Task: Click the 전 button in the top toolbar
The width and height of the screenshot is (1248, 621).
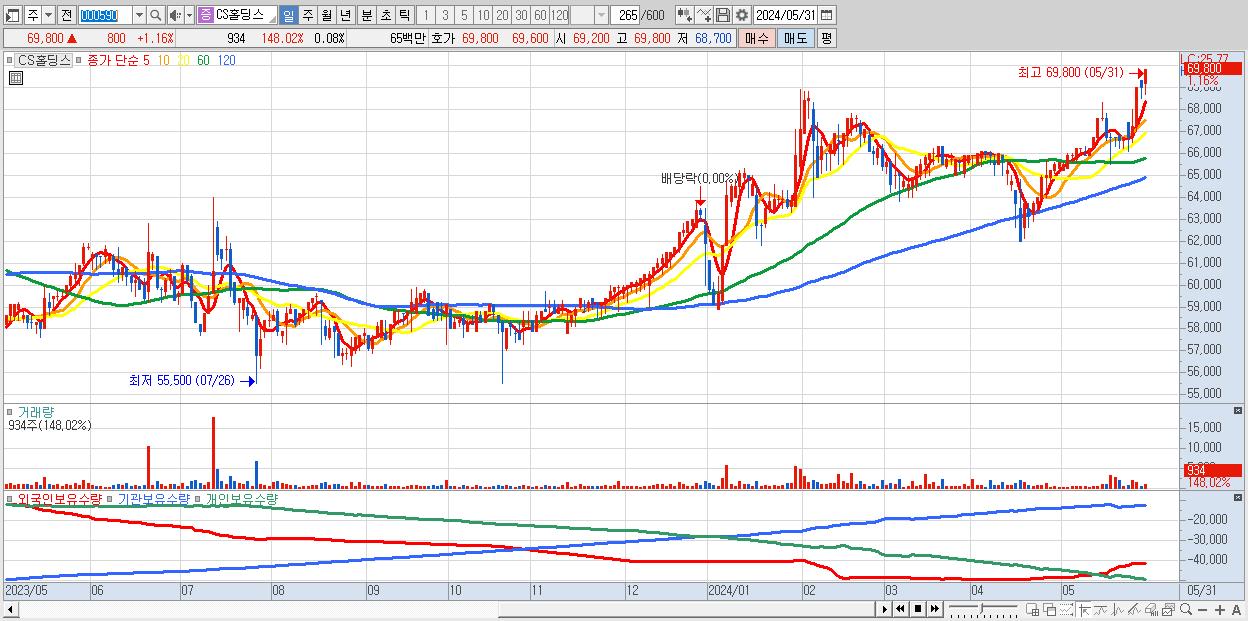Action: (66, 15)
